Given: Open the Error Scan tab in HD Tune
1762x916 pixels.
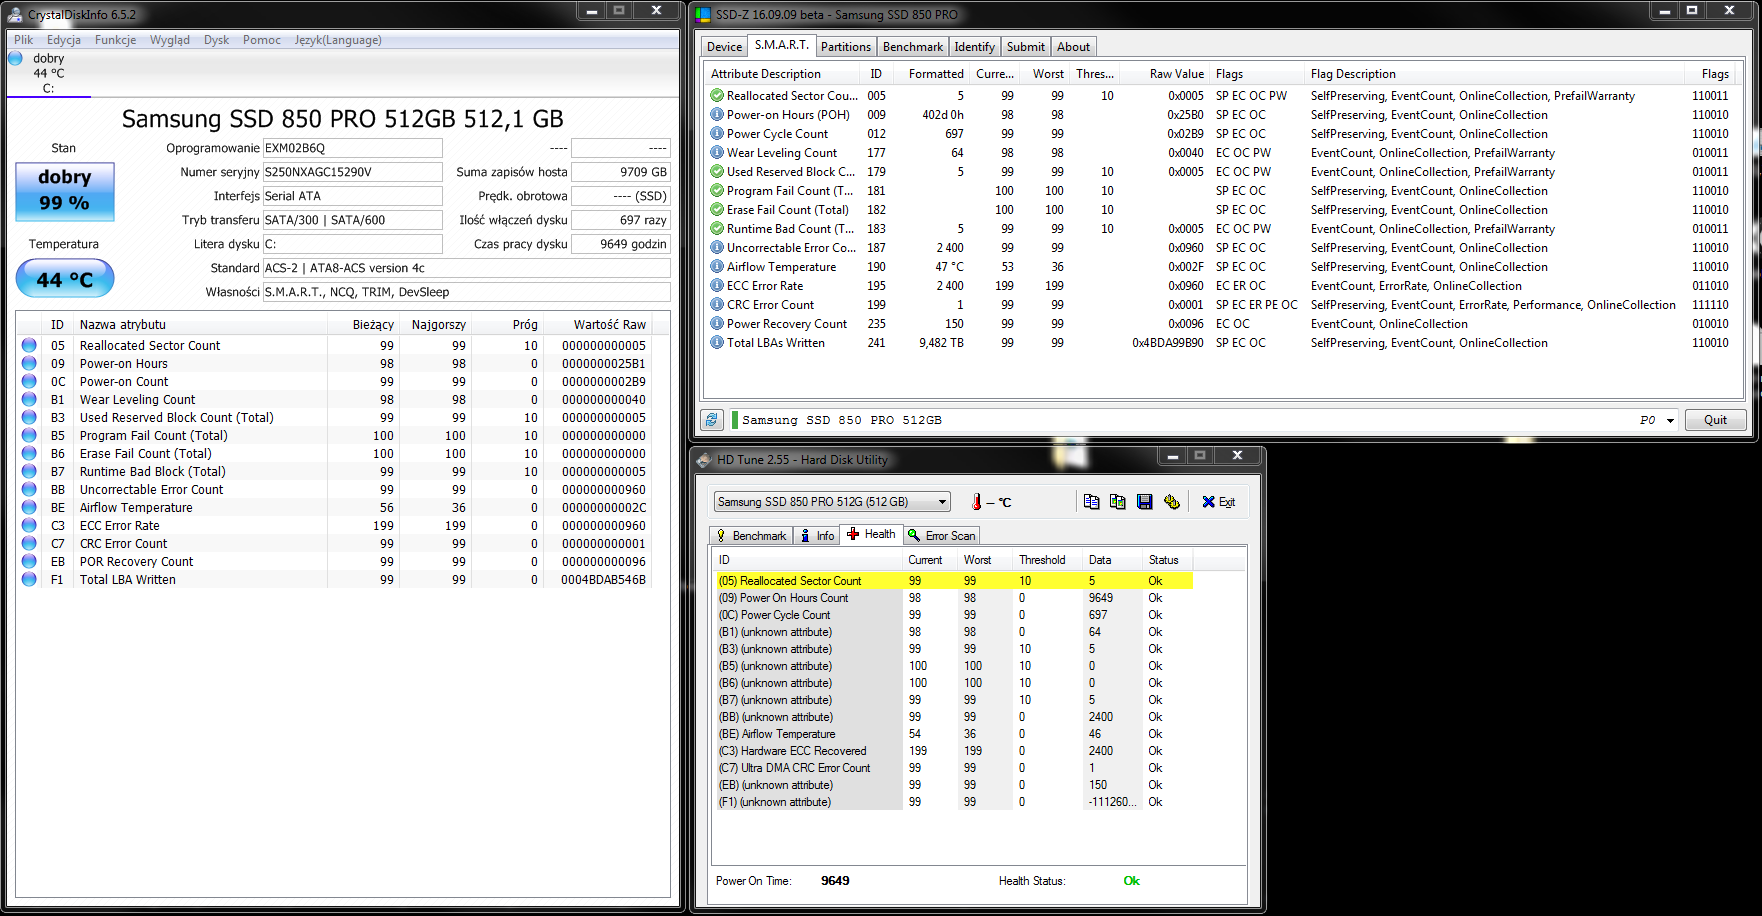Looking at the screenshot, I should (x=942, y=536).
